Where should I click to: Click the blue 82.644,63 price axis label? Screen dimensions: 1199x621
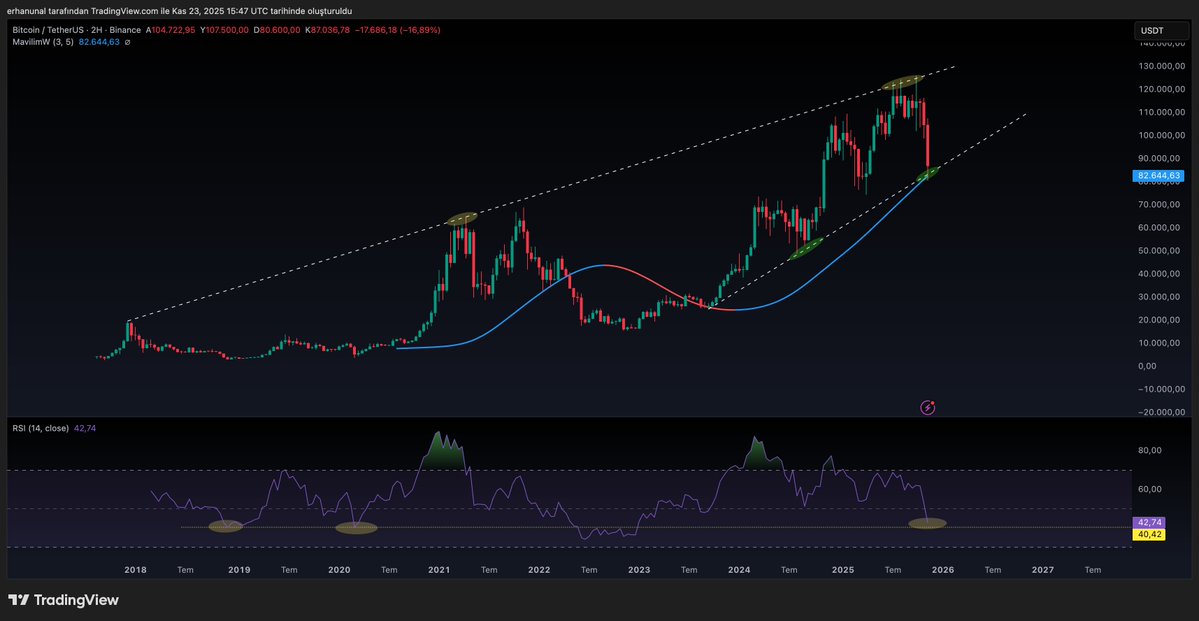tap(1160, 176)
